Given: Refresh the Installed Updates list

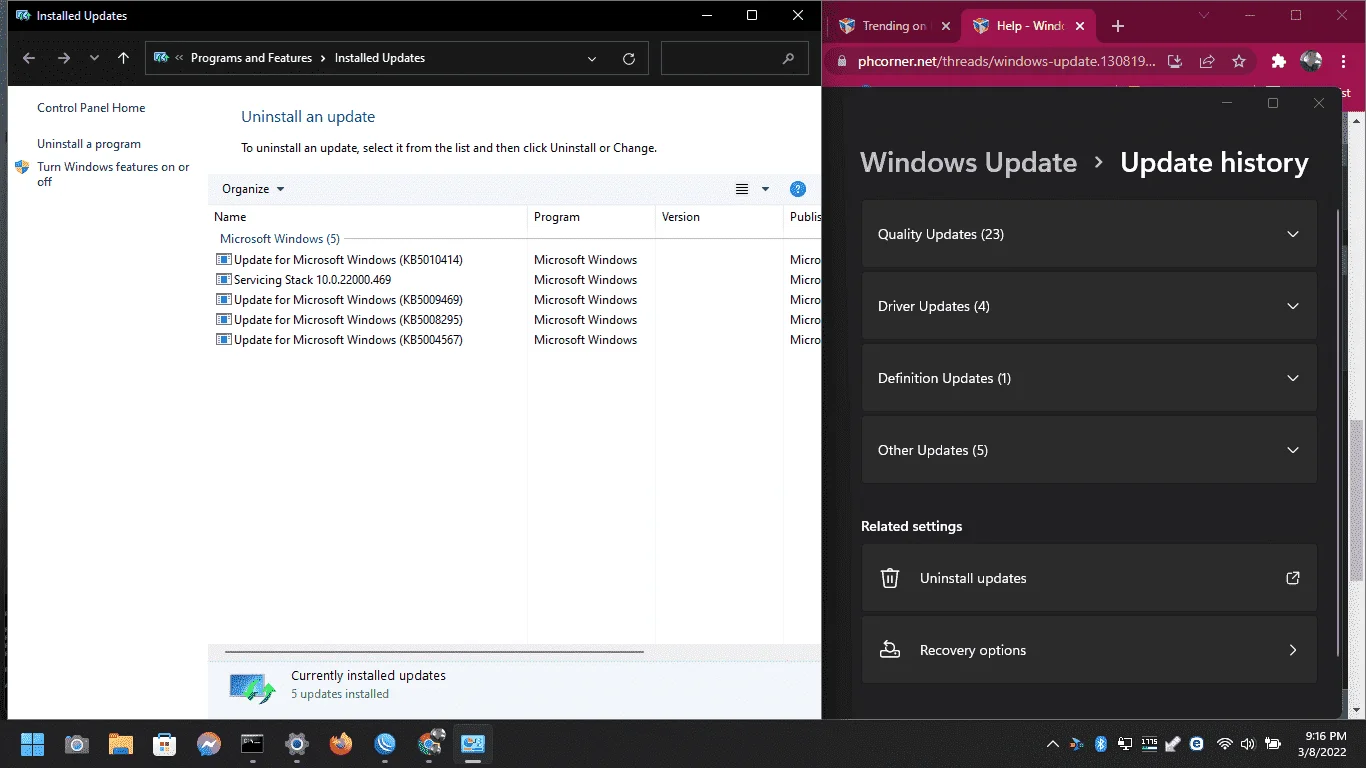Looking at the screenshot, I should point(629,58).
